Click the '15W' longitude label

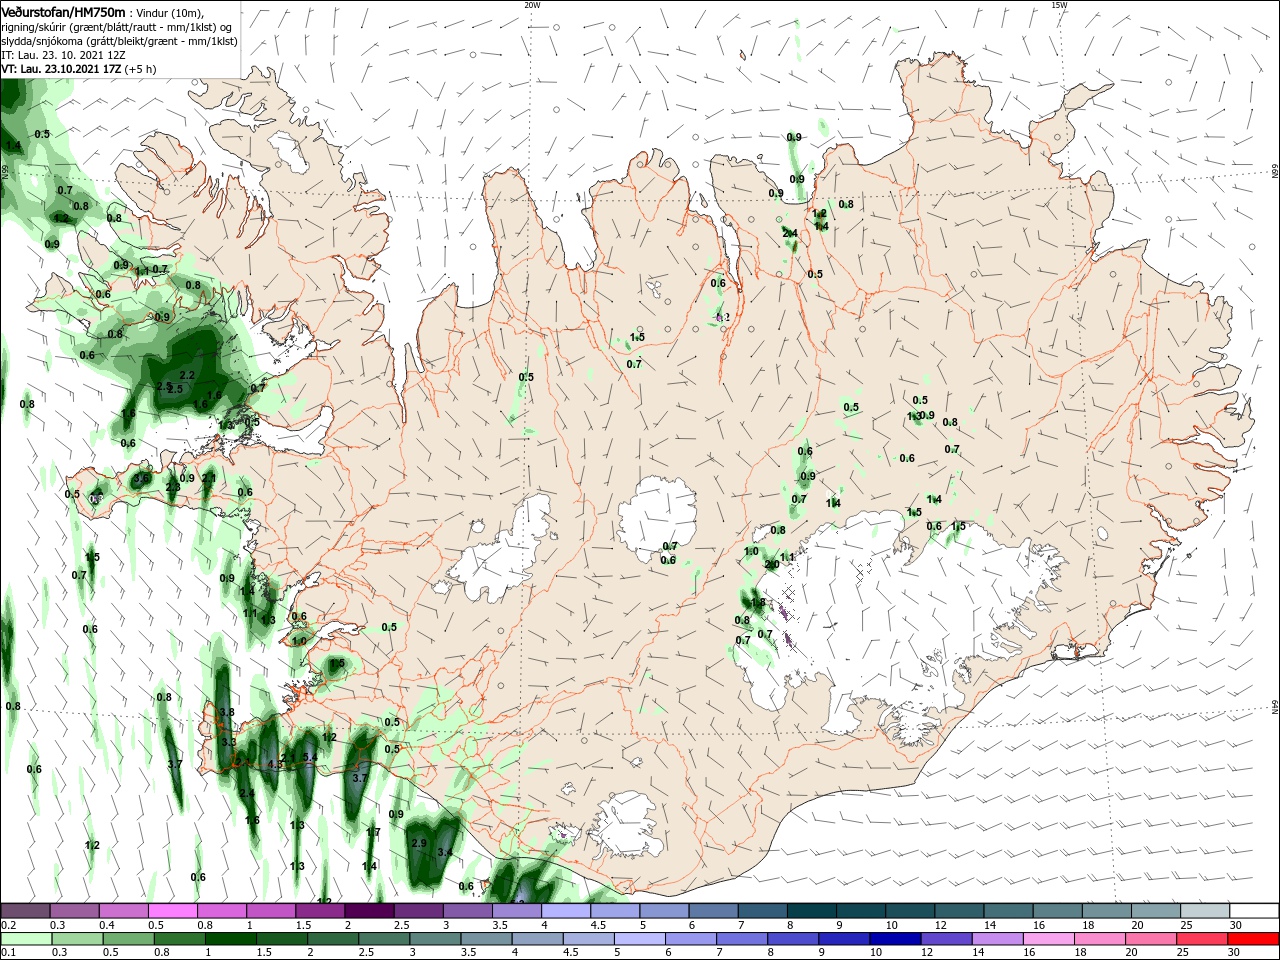(1059, 5)
